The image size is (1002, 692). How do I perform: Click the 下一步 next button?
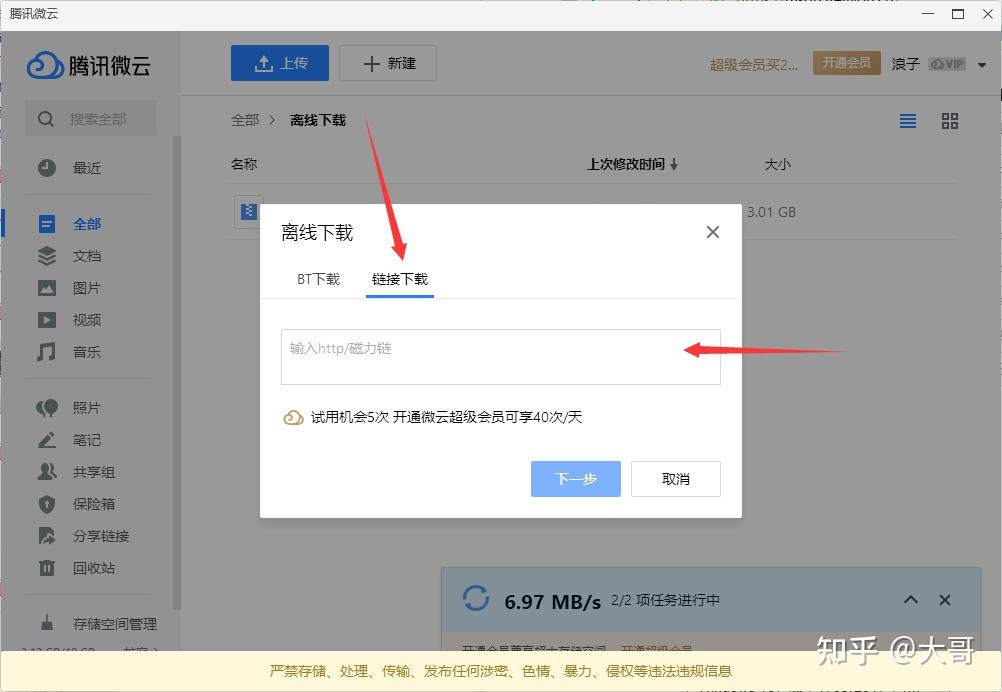point(576,479)
